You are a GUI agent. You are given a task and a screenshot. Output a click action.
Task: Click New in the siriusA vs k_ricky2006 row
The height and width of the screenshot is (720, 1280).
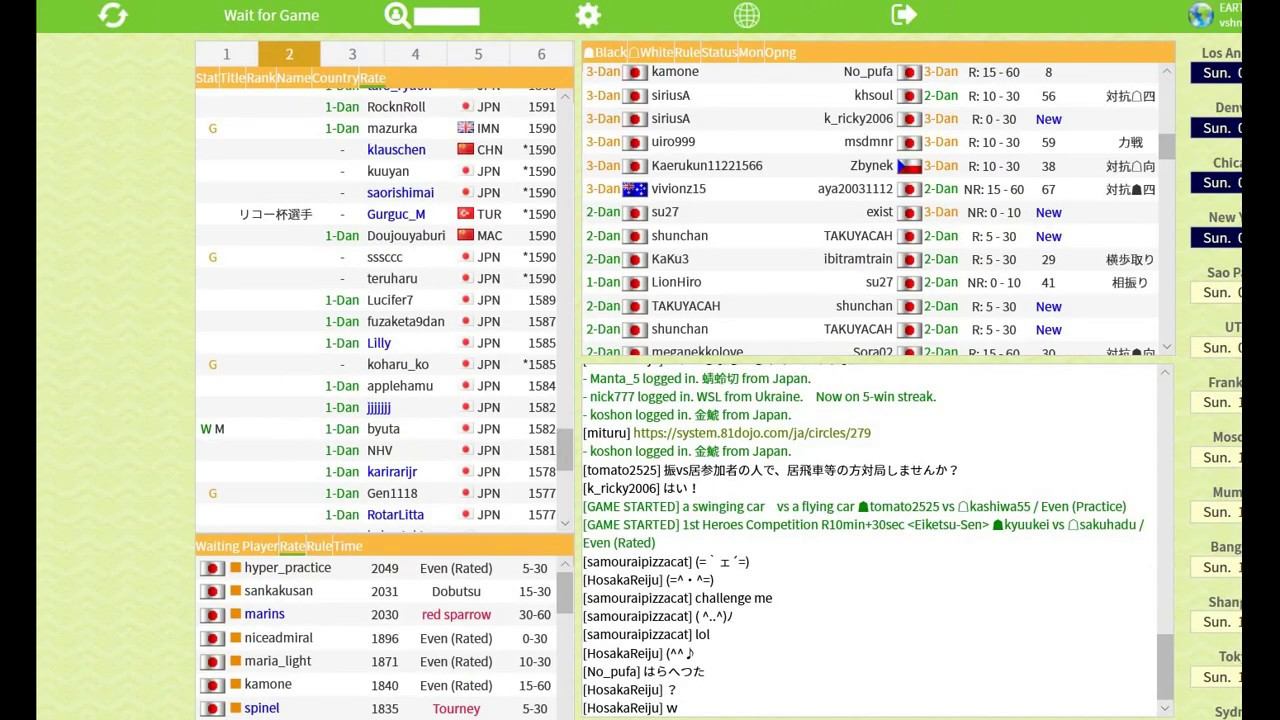click(1049, 119)
